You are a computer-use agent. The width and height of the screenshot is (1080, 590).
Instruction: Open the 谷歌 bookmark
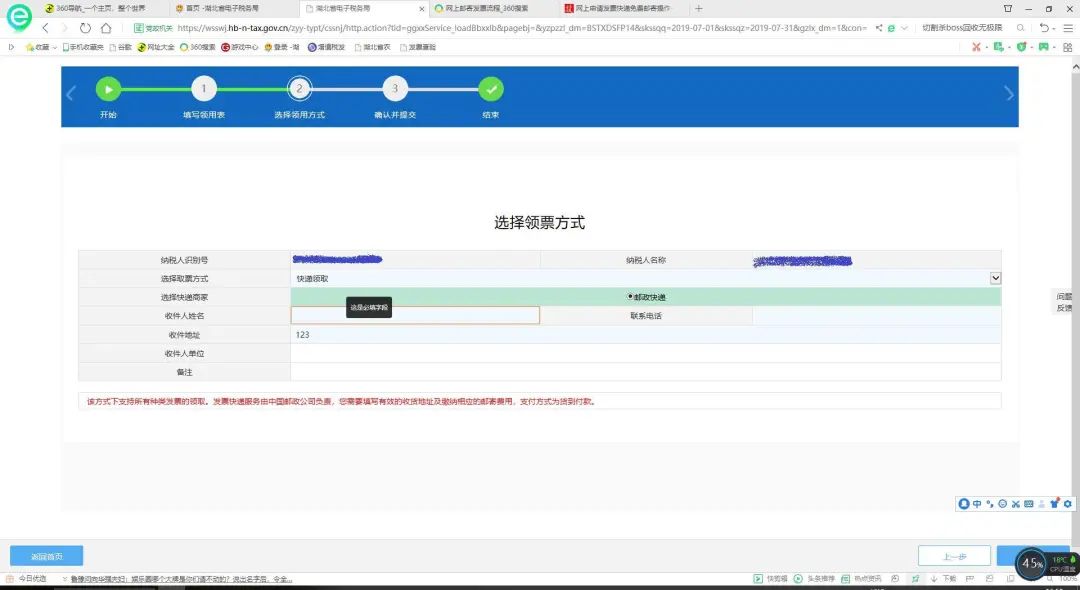click(121, 47)
